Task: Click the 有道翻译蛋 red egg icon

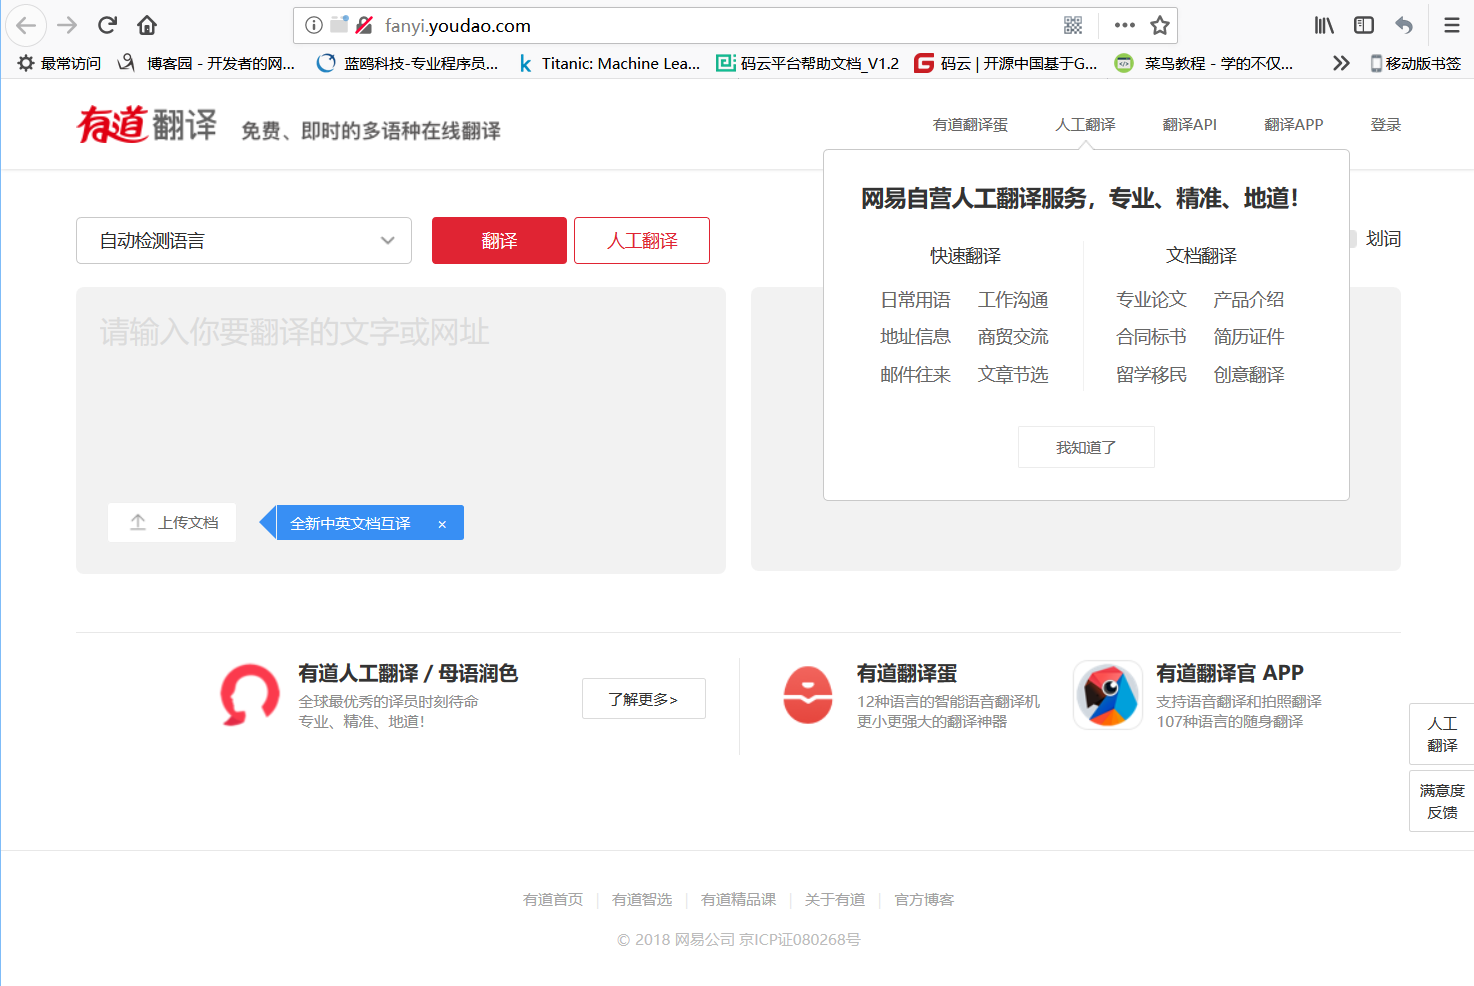Action: [808, 695]
